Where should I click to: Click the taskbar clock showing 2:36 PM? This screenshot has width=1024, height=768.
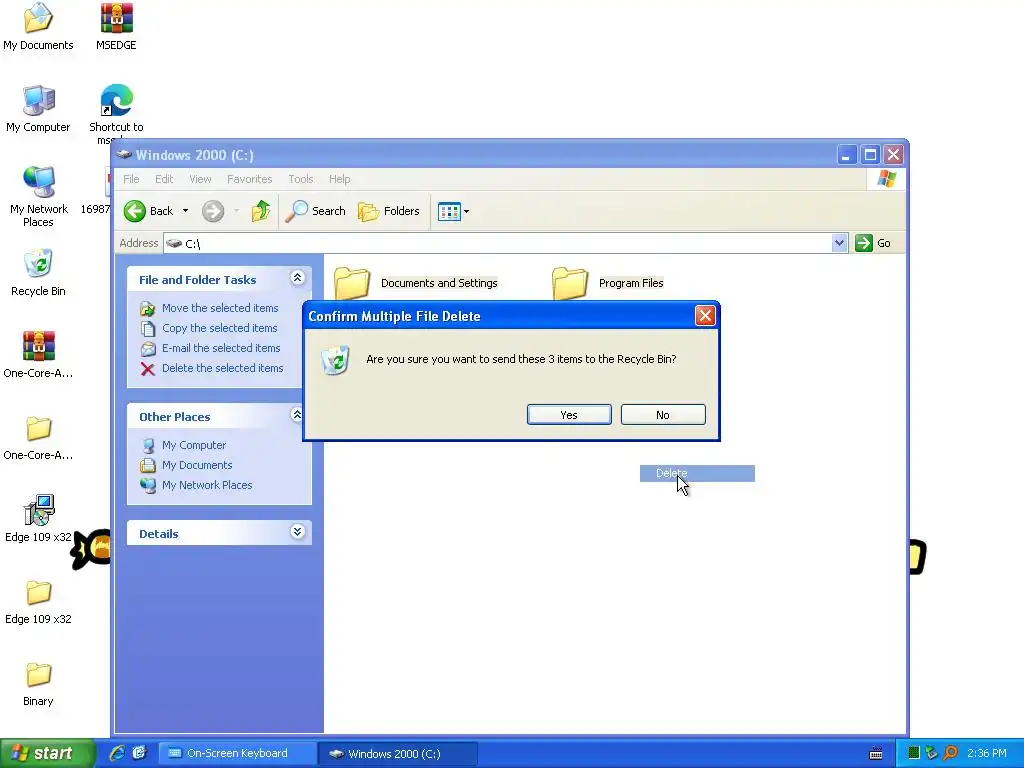click(x=987, y=754)
